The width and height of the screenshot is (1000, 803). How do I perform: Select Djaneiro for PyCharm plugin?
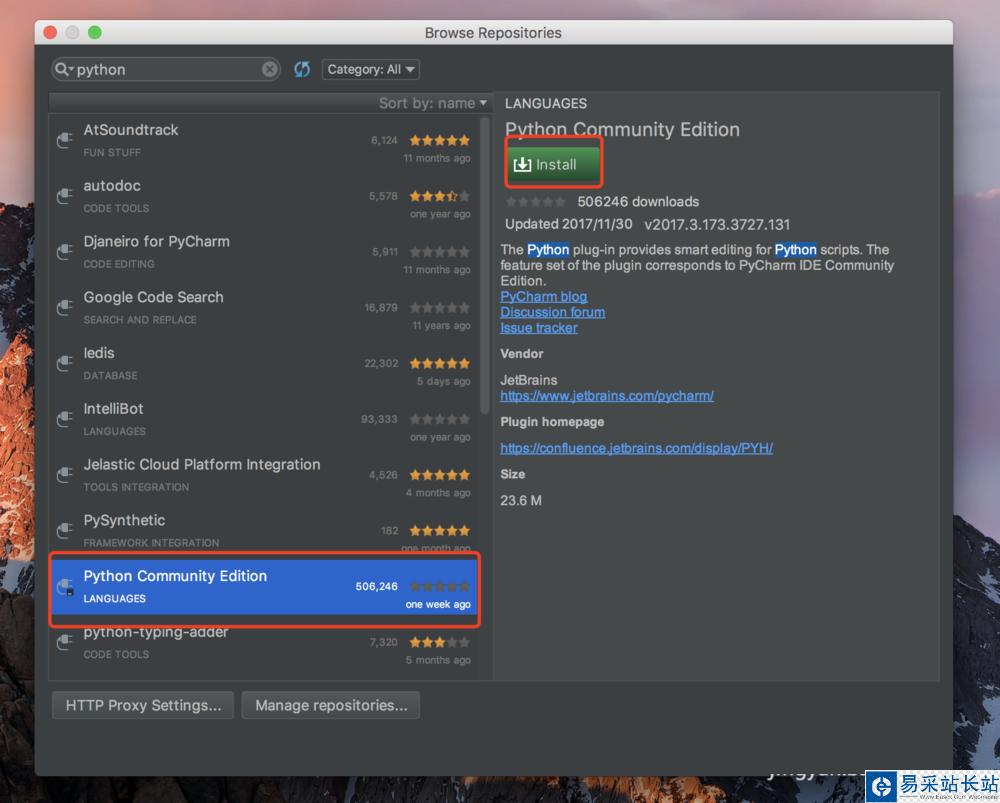pyautogui.click(x=264, y=253)
